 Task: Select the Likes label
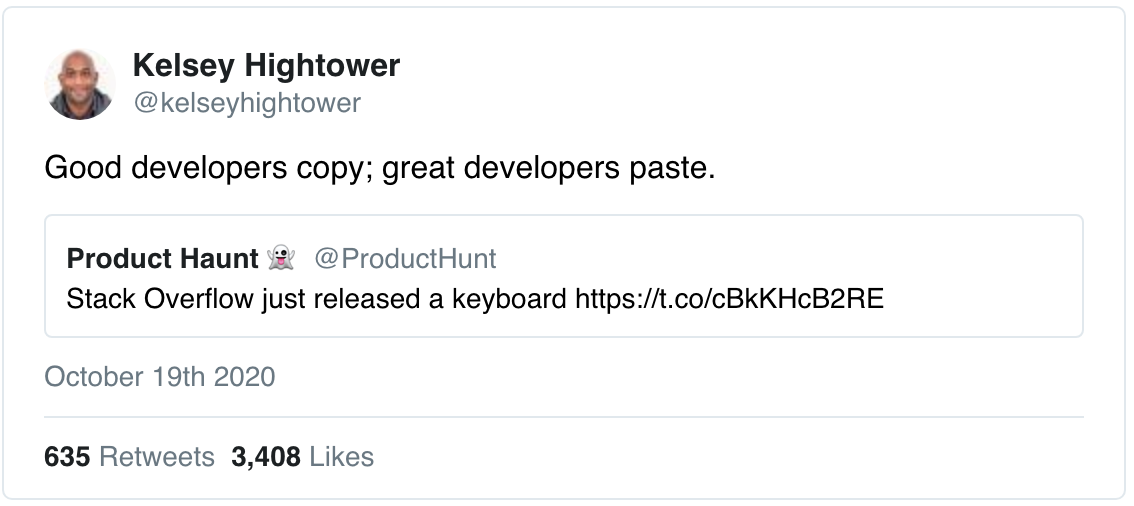click(x=341, y=457)
